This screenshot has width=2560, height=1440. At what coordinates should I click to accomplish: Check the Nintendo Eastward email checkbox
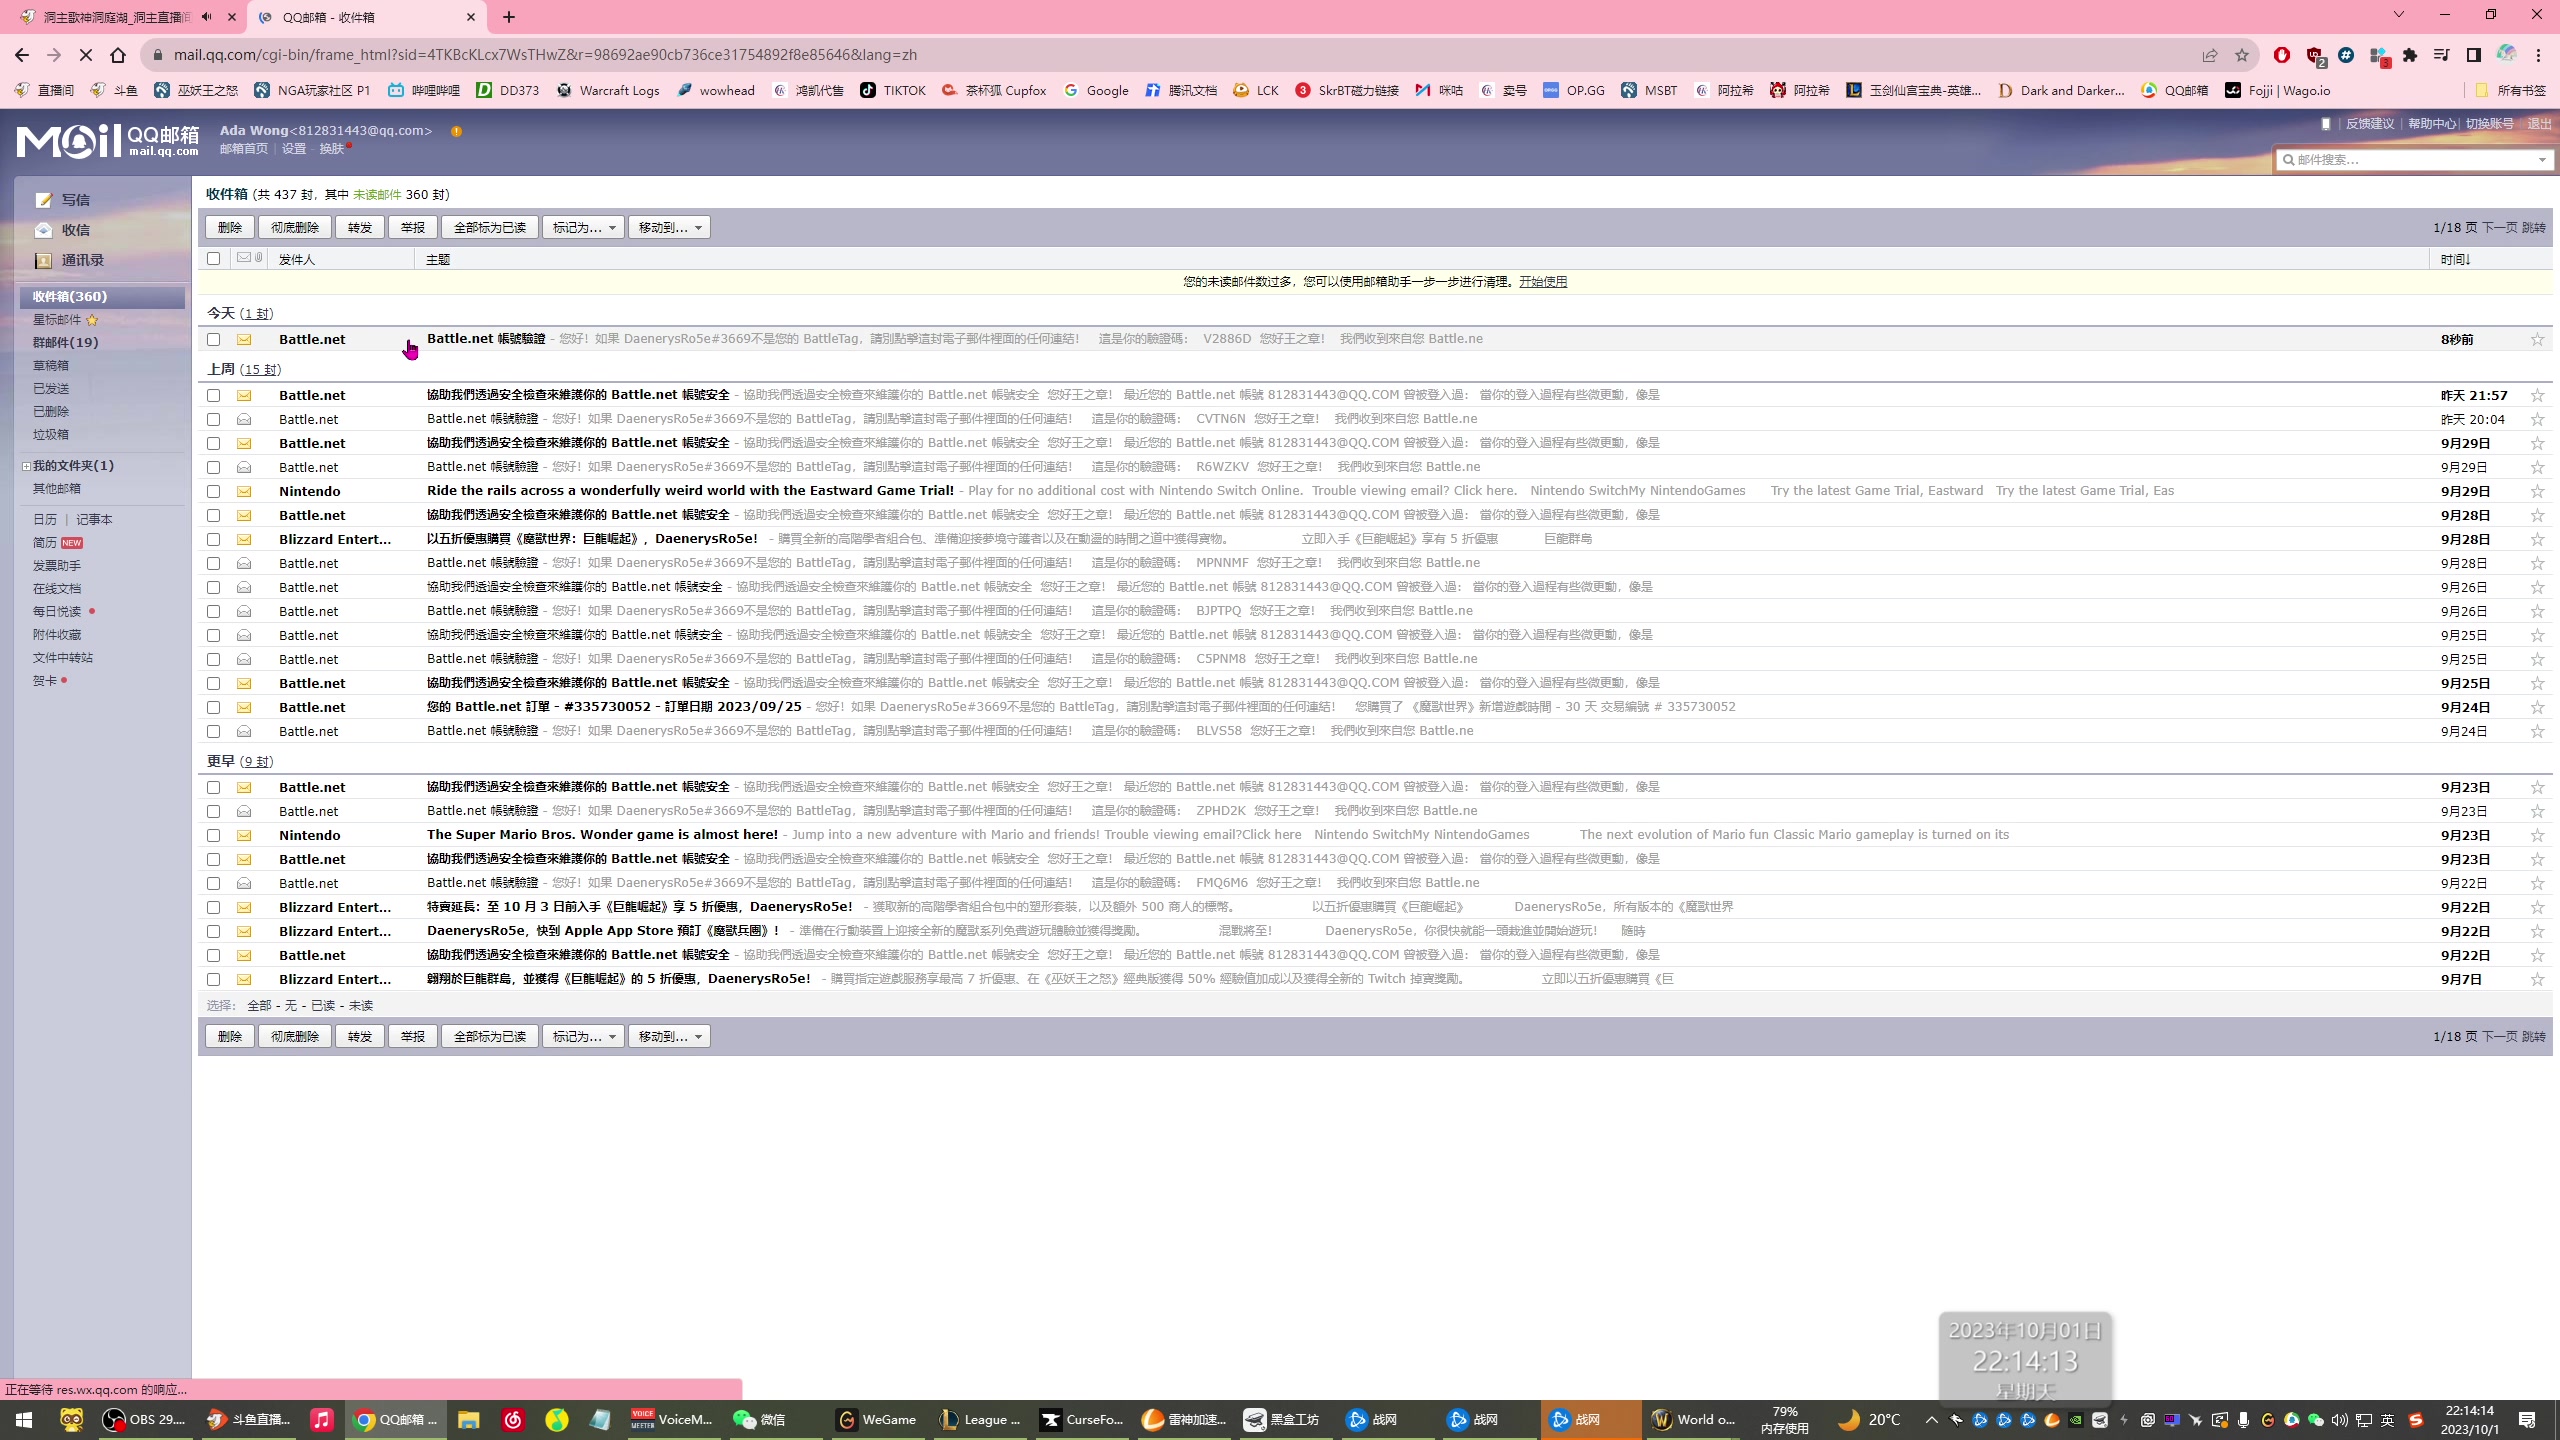pos(213,491)
